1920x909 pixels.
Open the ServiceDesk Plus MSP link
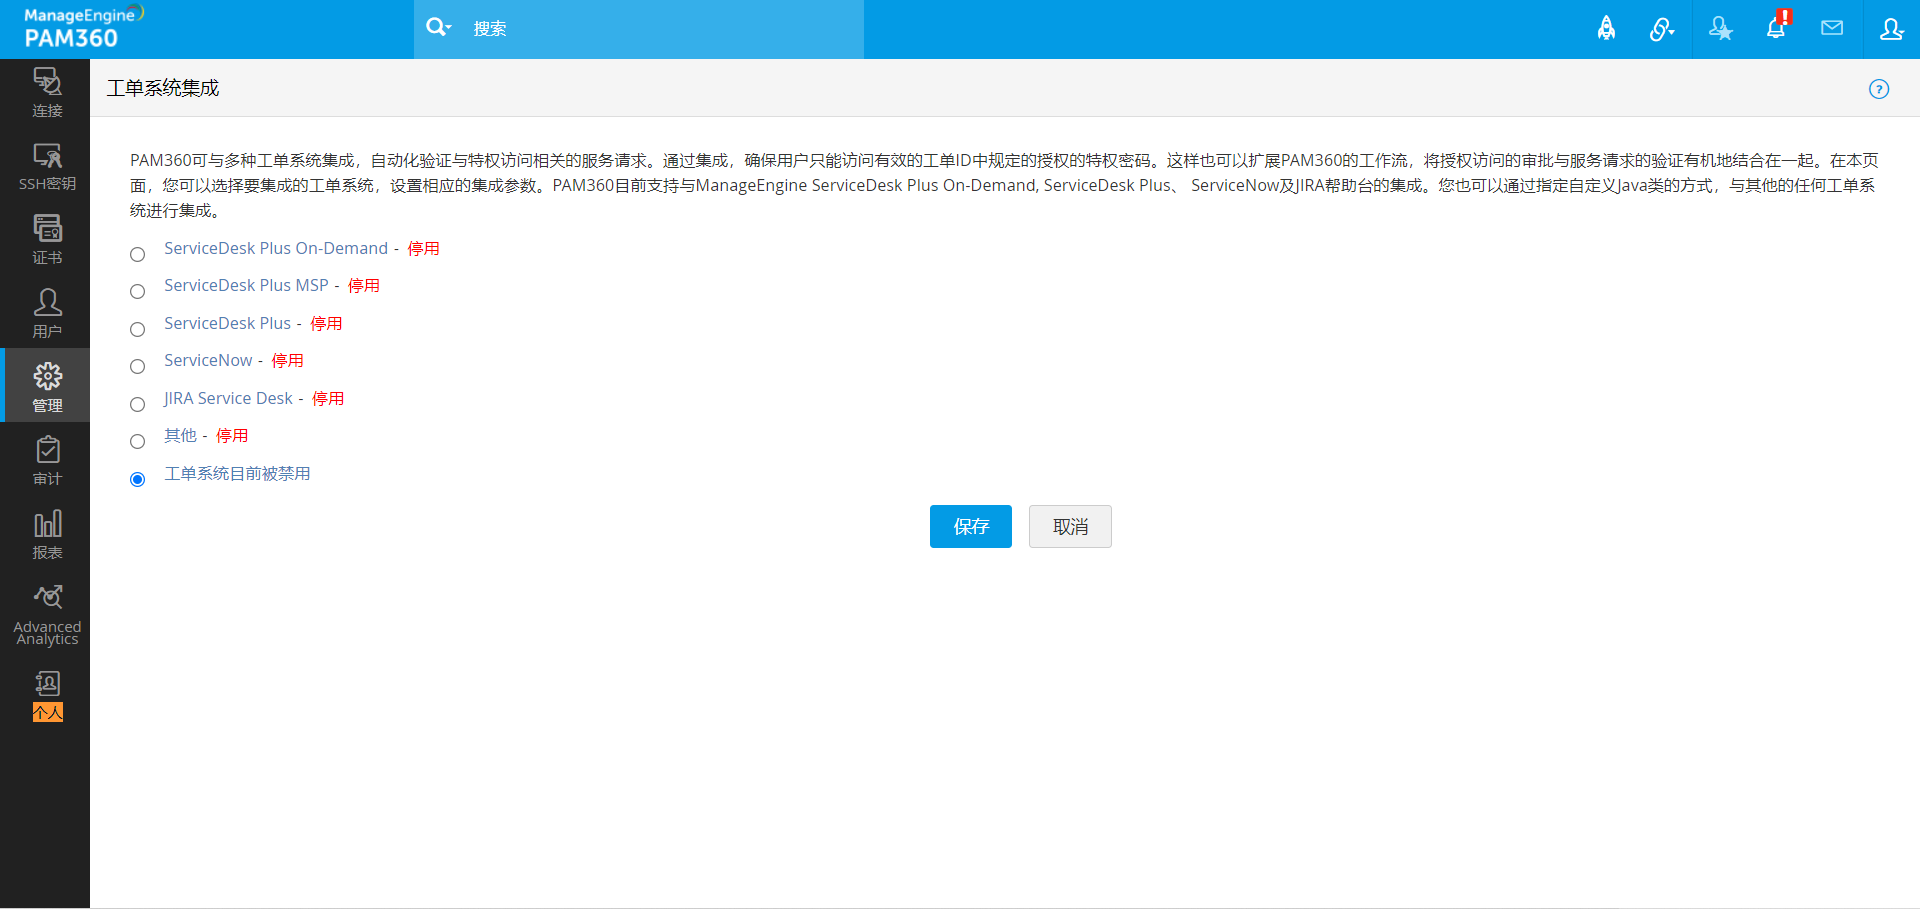246,285
